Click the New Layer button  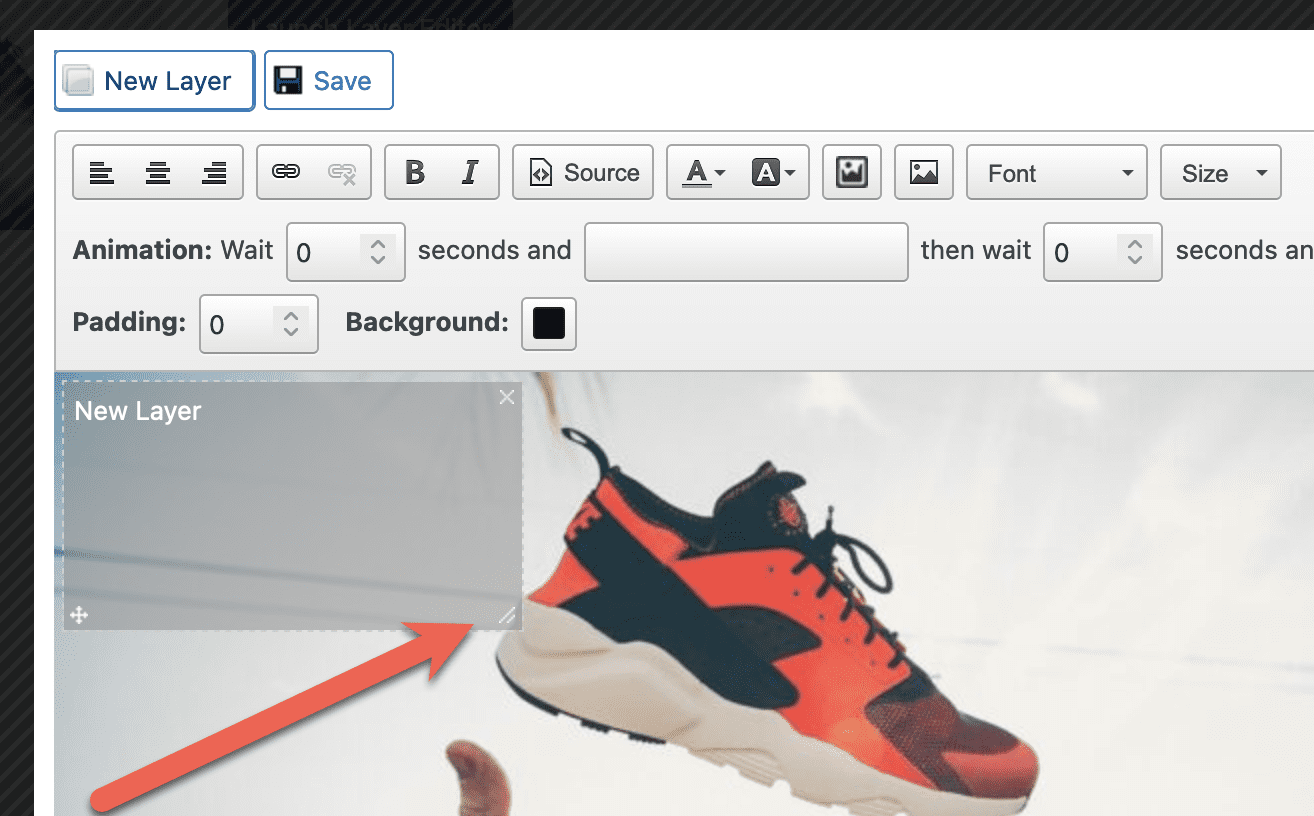pyautogui.click(x=154, y=81)
